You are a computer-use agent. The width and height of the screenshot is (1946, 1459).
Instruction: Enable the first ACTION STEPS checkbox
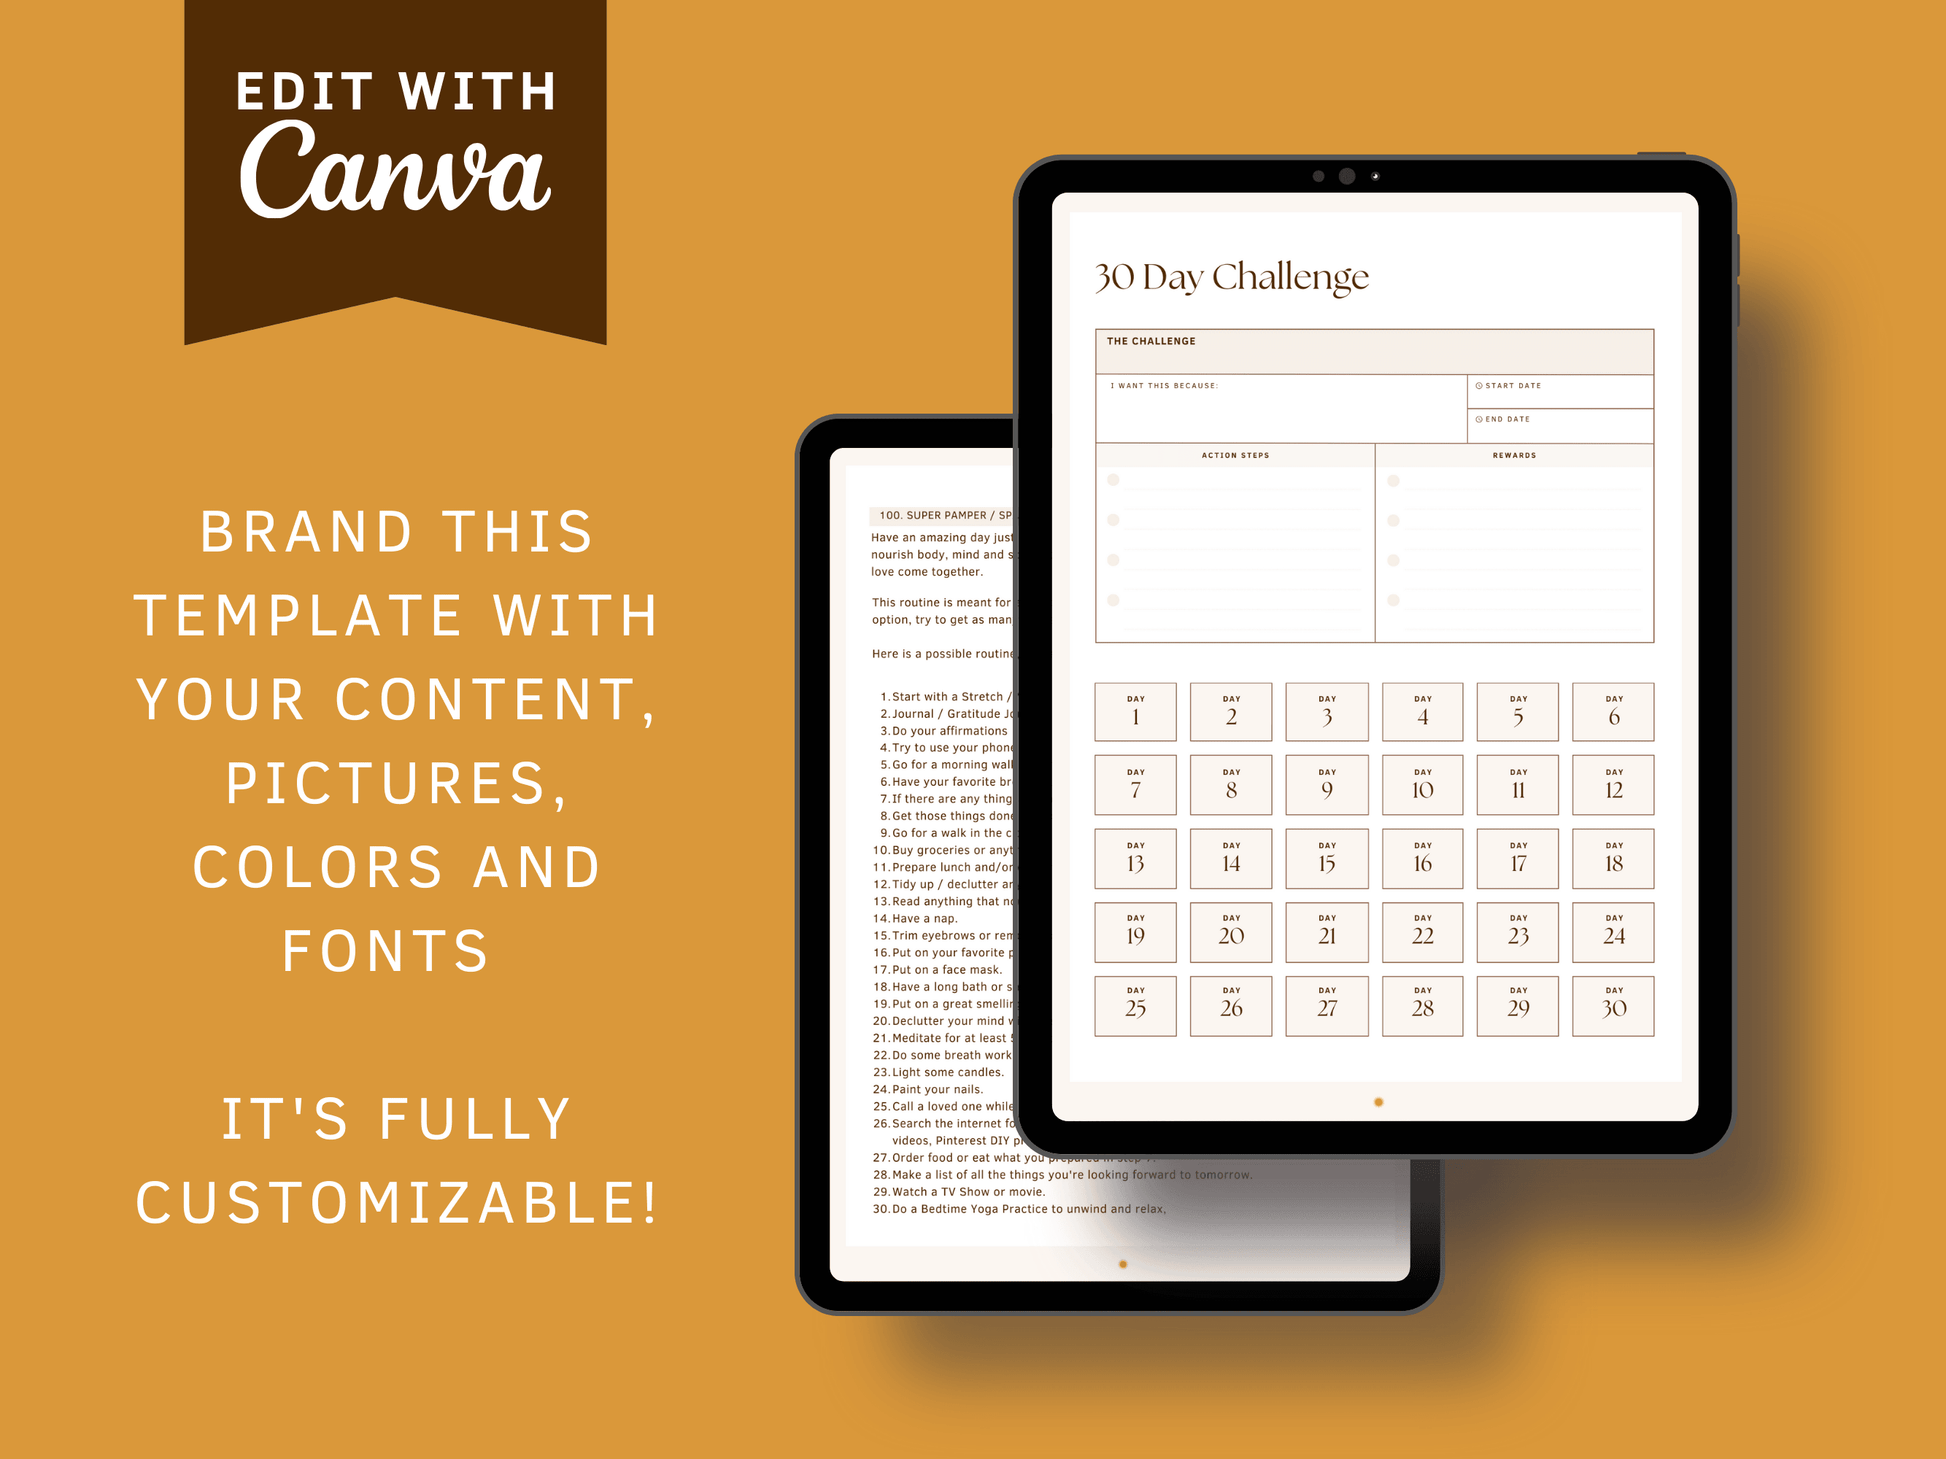[x=1114, y=480]
